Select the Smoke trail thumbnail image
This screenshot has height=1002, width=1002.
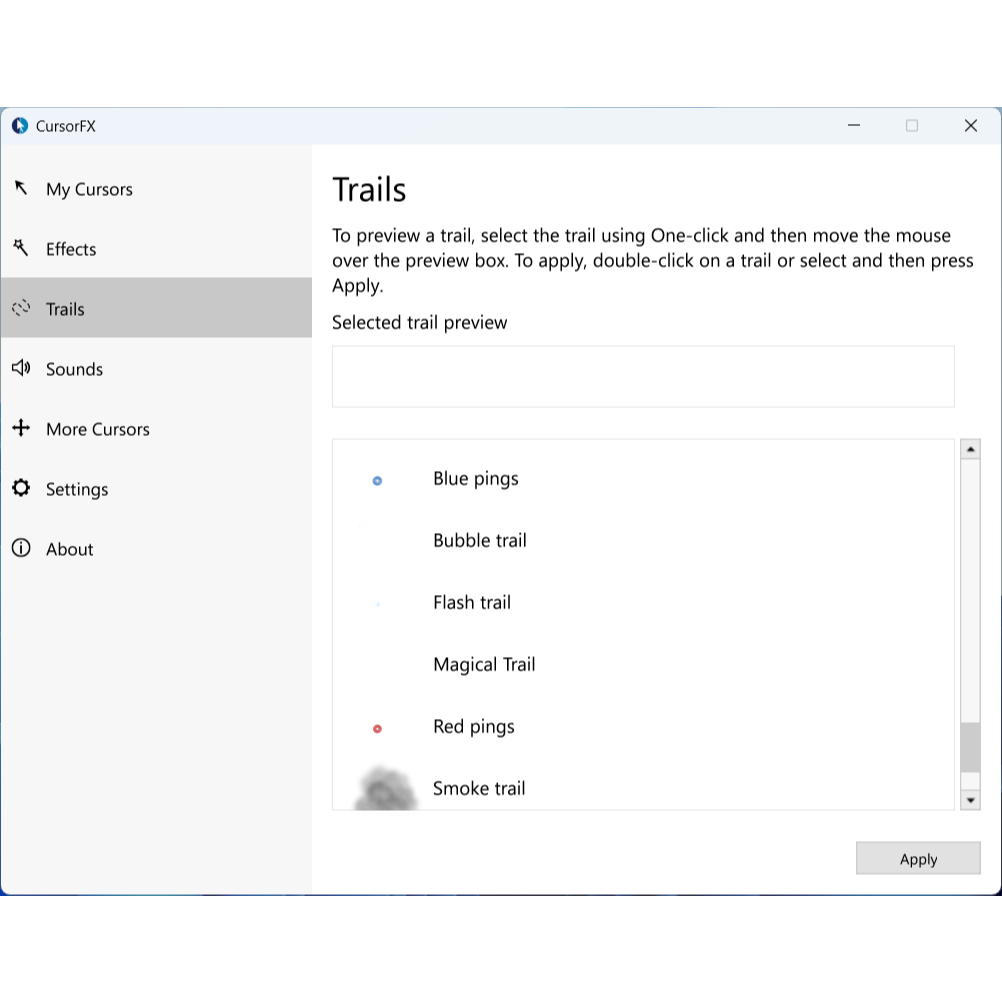[386, 789]
